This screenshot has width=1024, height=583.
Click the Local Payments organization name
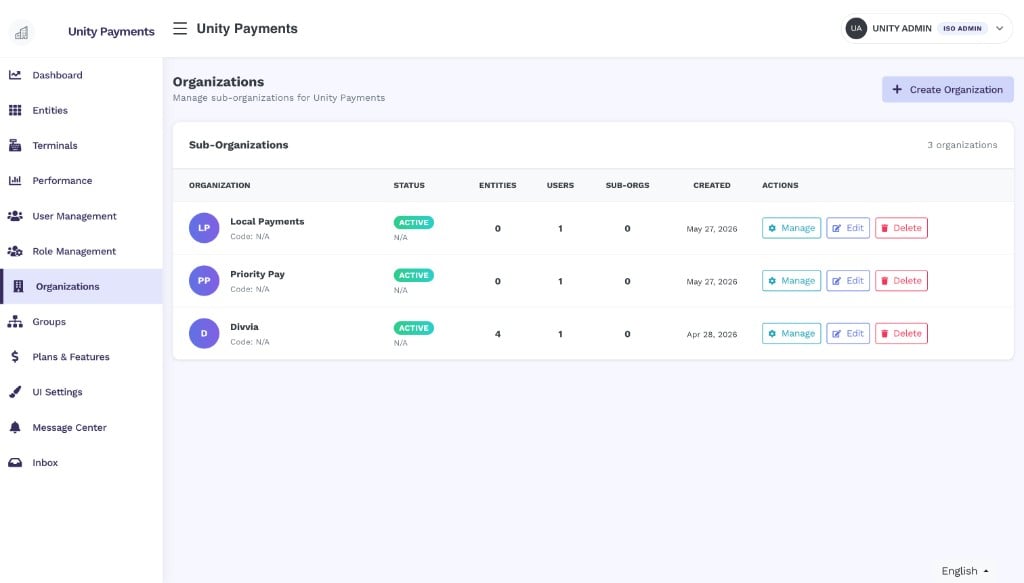[267, 221]
